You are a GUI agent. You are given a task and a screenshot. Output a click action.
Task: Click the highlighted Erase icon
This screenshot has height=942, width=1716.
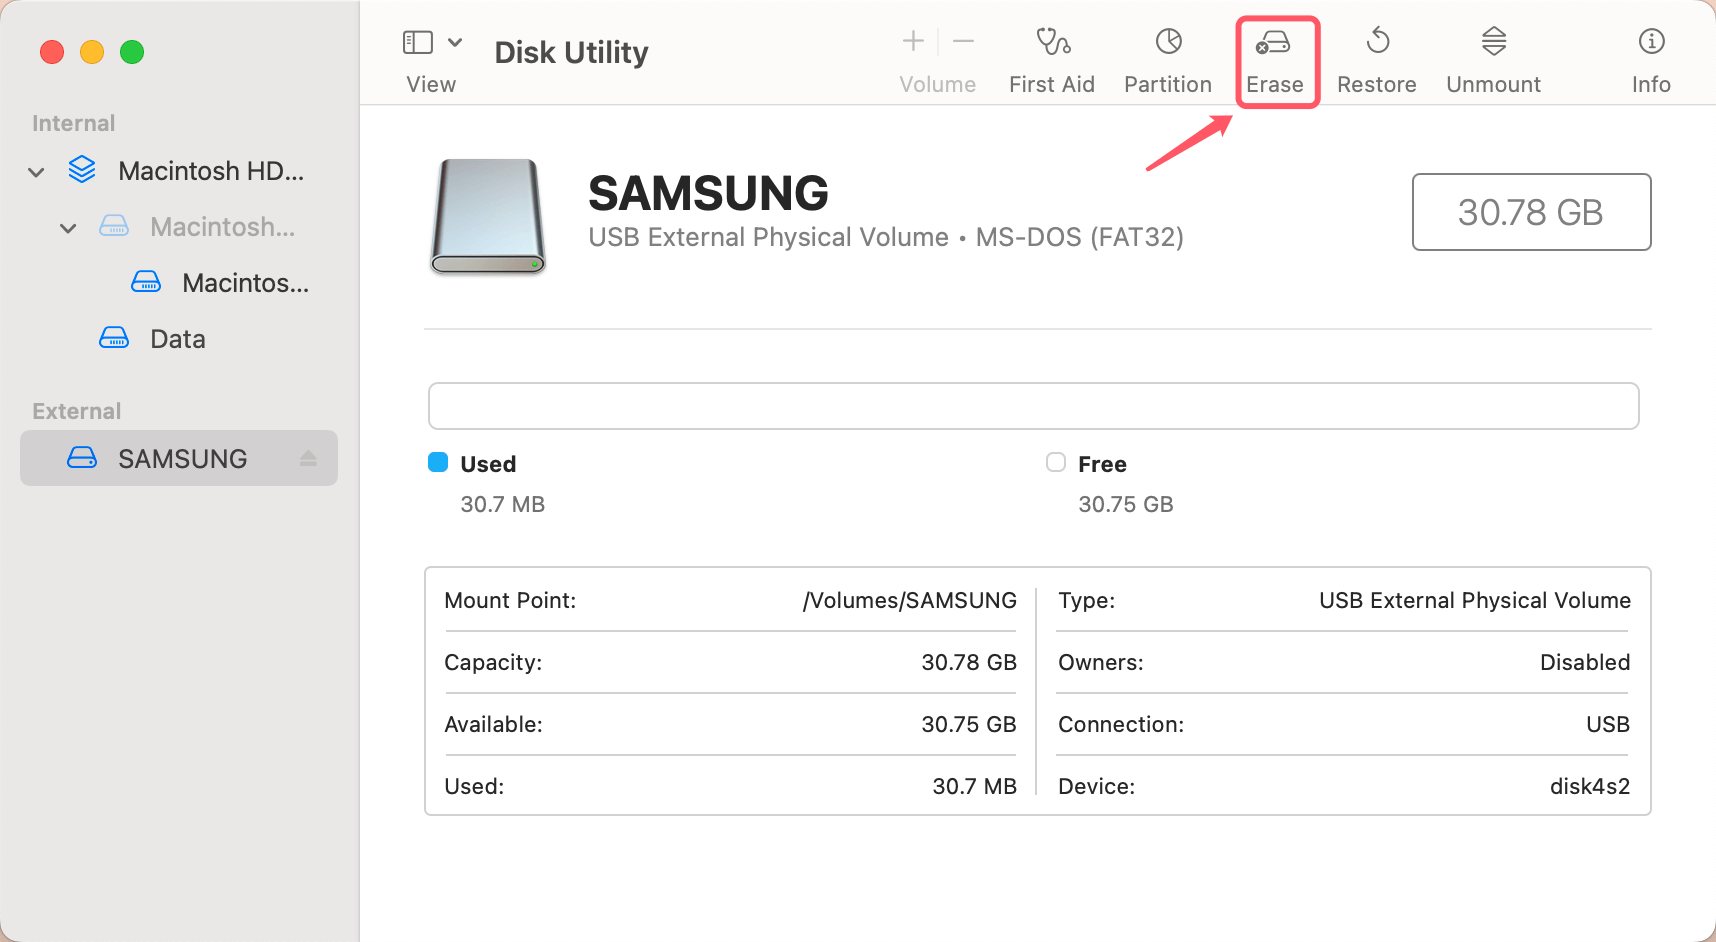(1276, 57)
